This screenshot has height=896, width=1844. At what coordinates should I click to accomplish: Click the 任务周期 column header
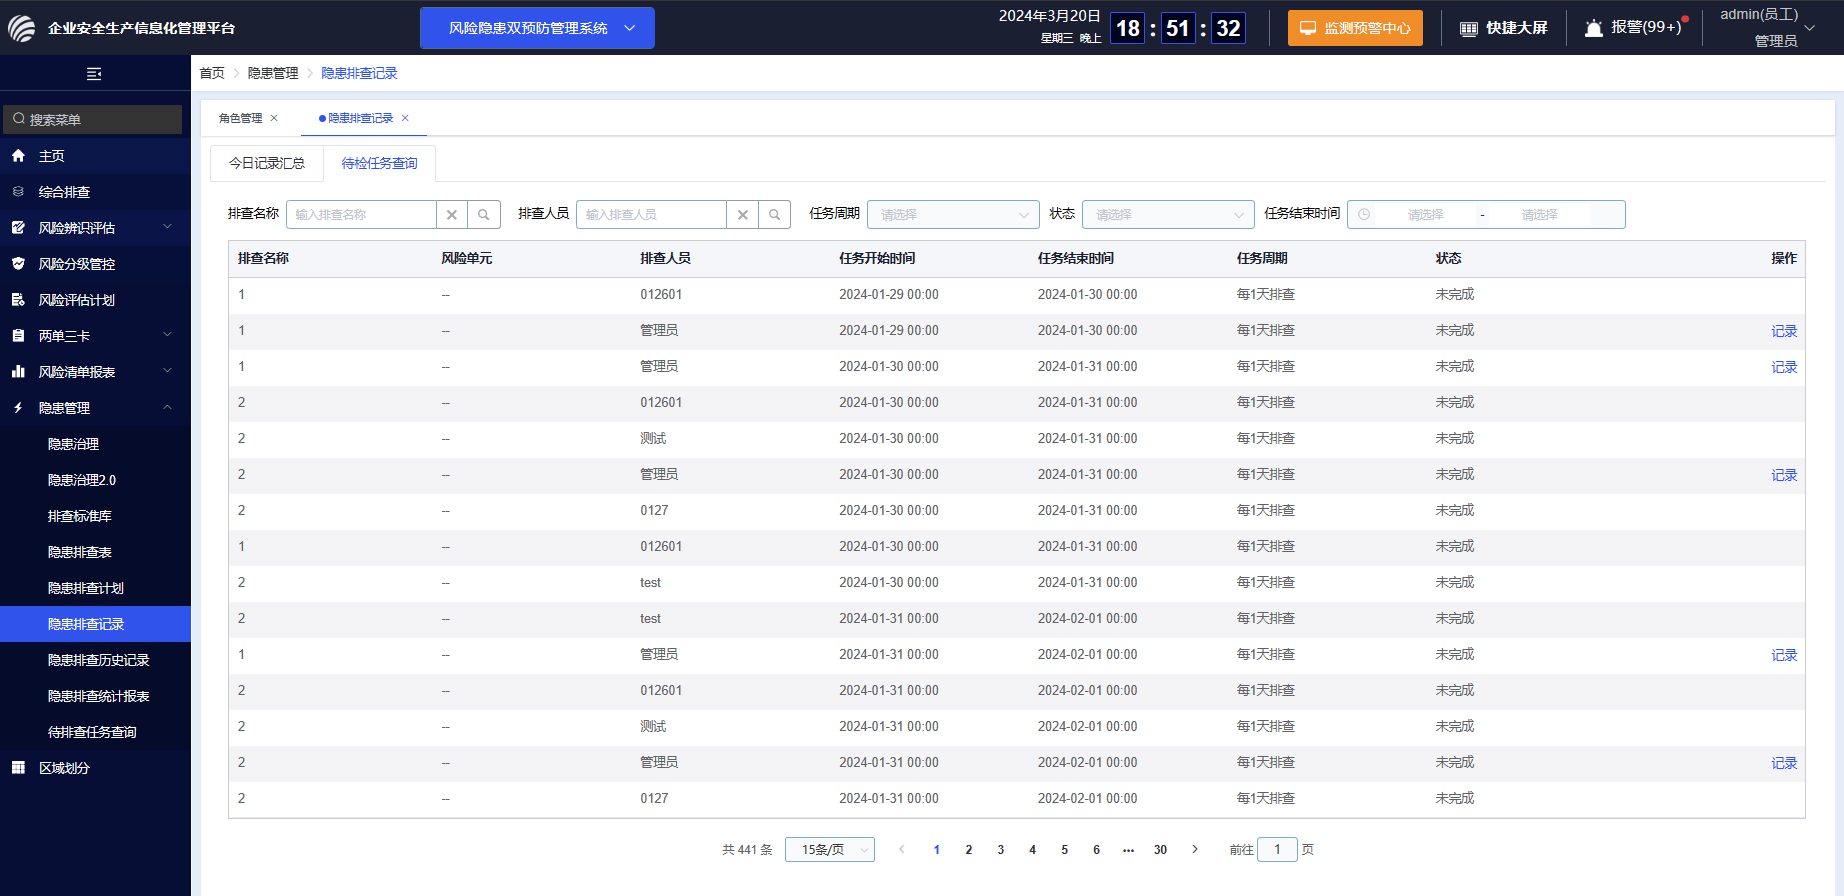point(1262,258)
